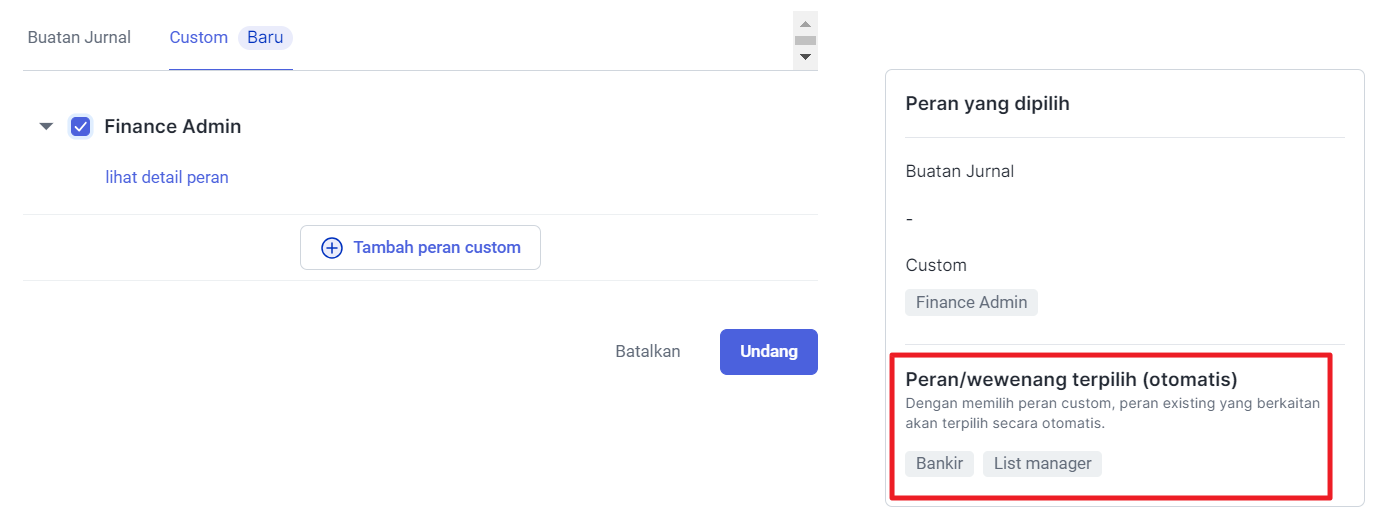The height and width of the screenshot is (514, 1381).
Task: Click the Custom section label in right panel
Action: pyautogui.click(x=936, y=265)
